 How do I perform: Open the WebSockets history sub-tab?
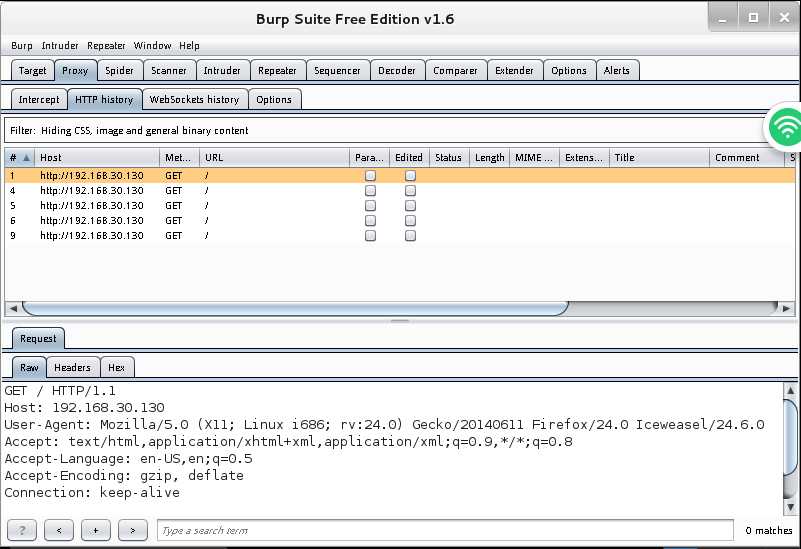[194, 100]
